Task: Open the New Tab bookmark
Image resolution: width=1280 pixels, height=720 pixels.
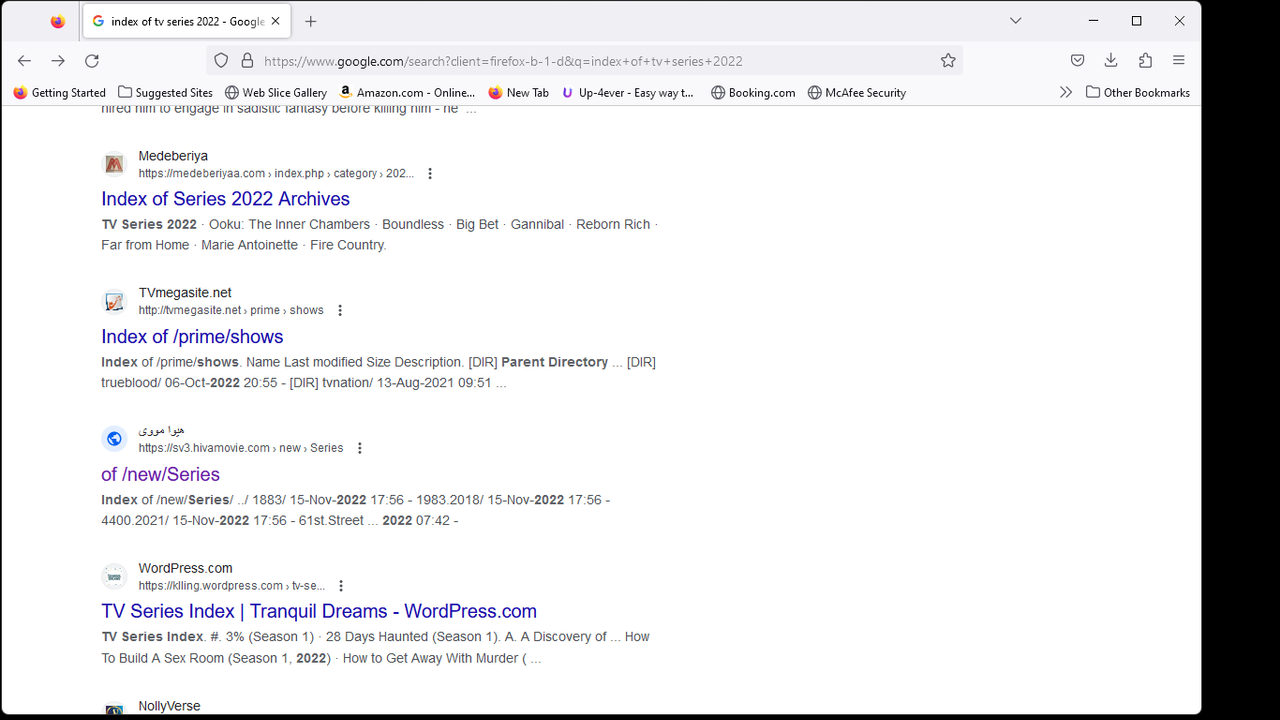Action: (518, 93)
